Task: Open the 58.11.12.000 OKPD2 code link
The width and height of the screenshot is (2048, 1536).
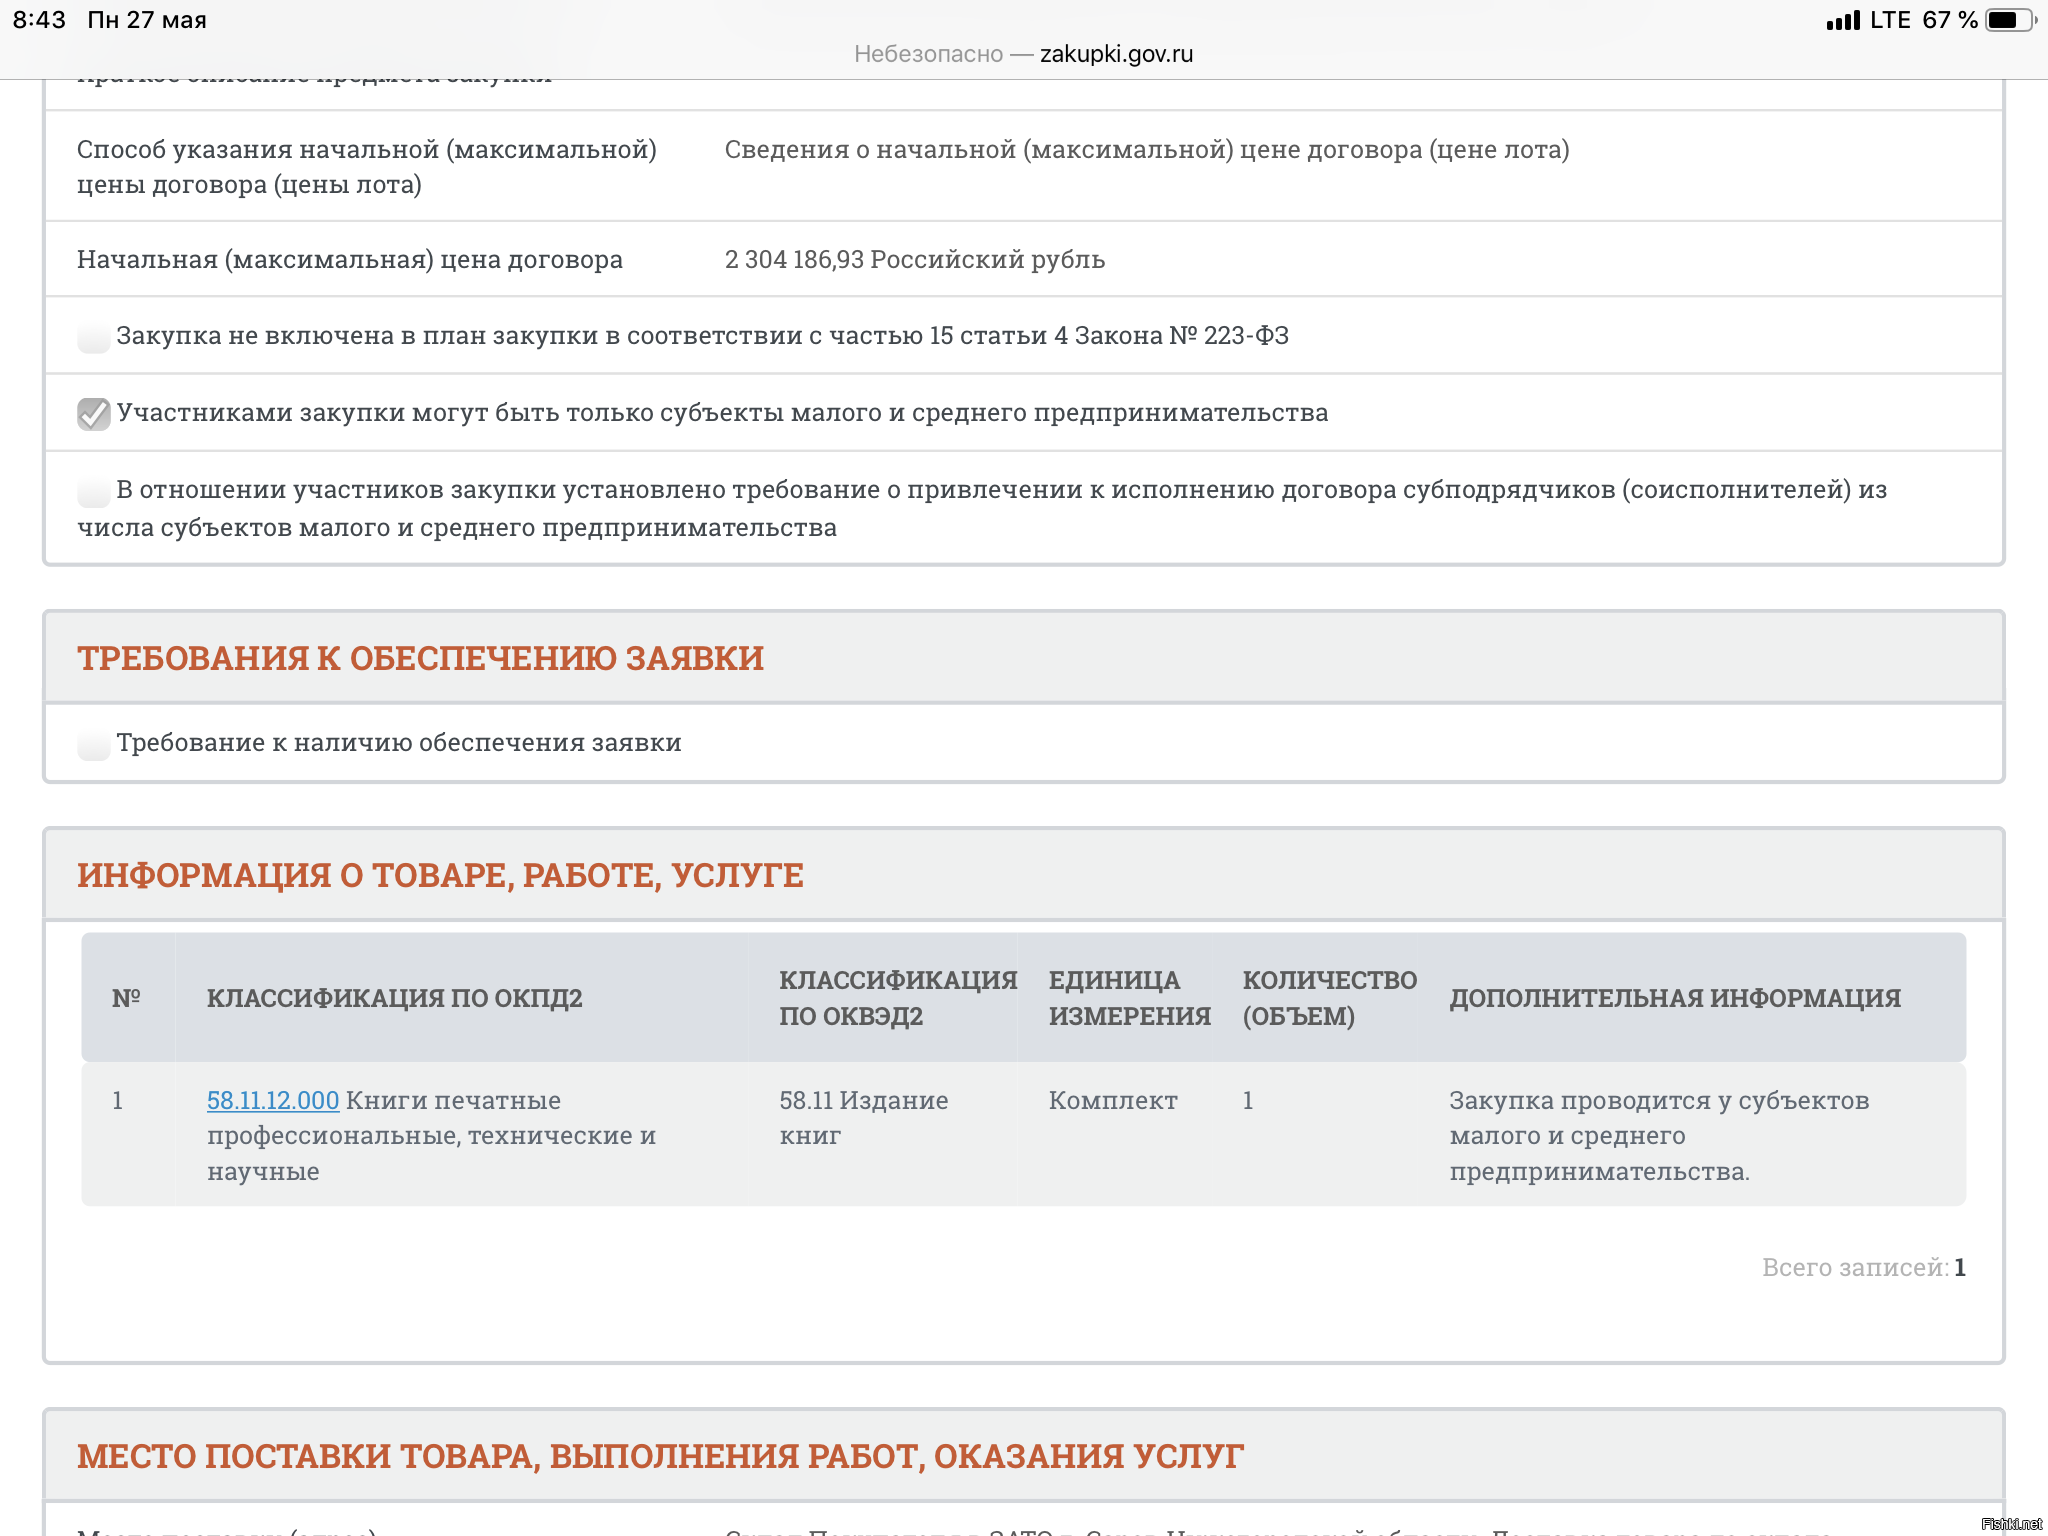Action: 272,1101
